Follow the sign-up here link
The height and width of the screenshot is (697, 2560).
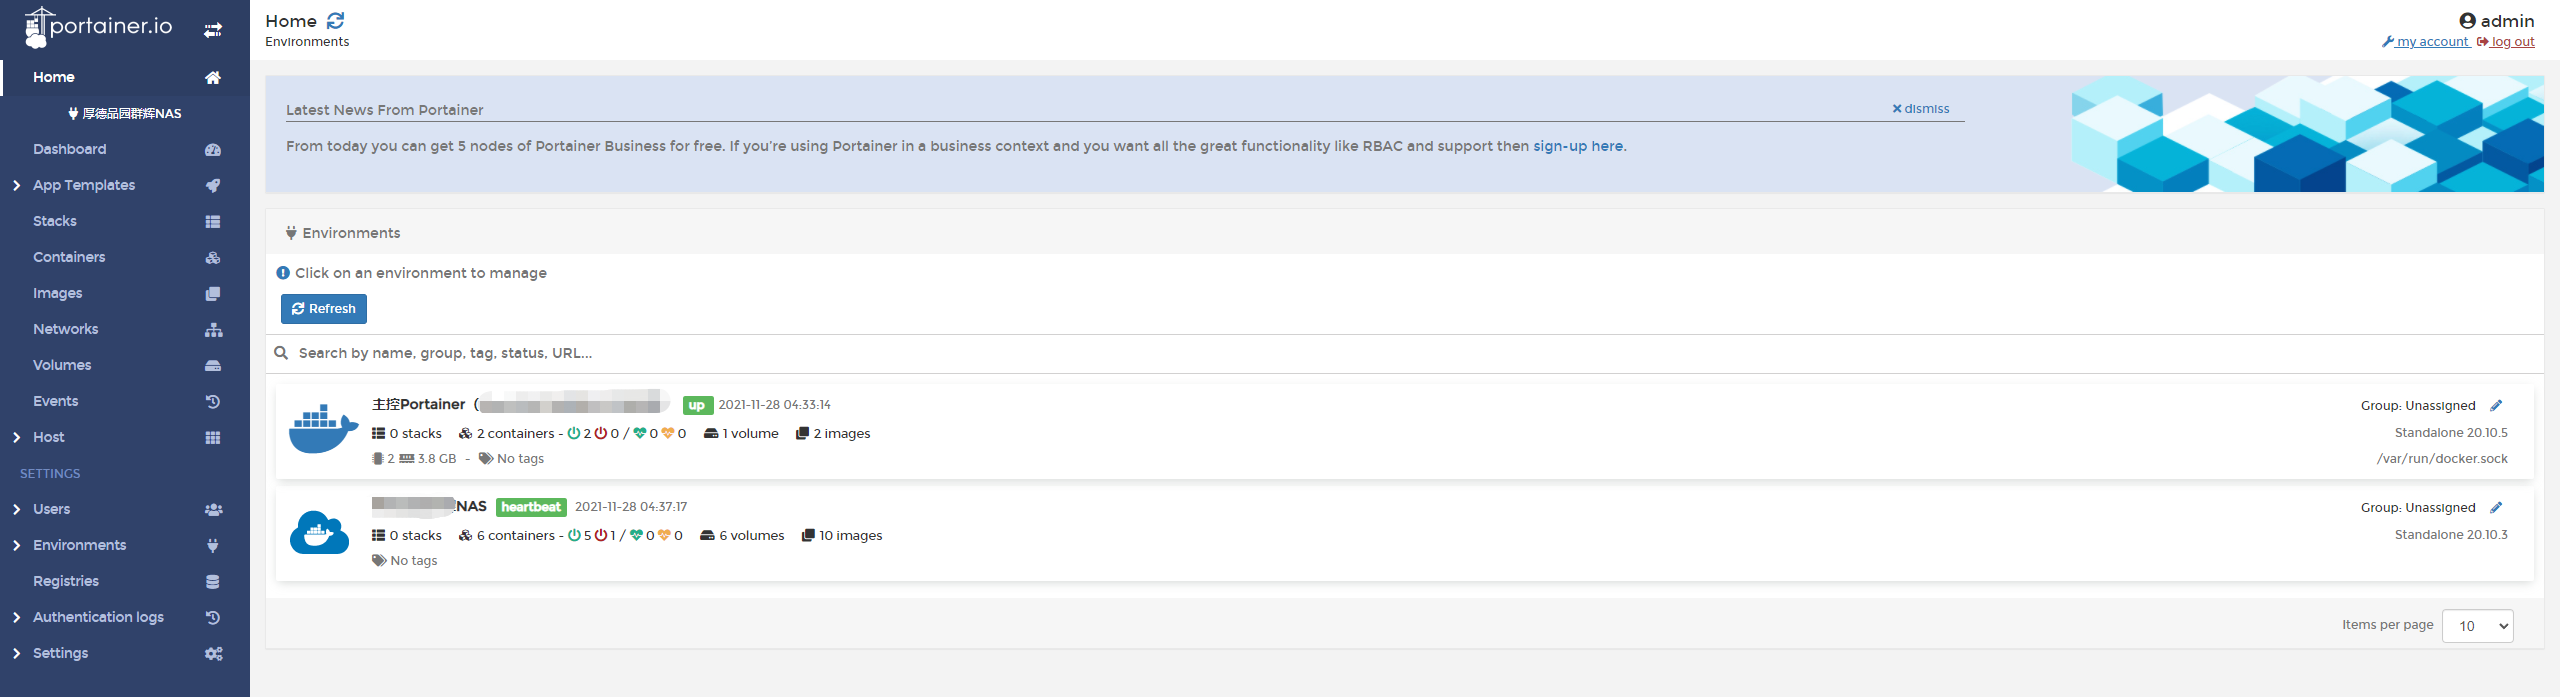[x=1578, y=146]
